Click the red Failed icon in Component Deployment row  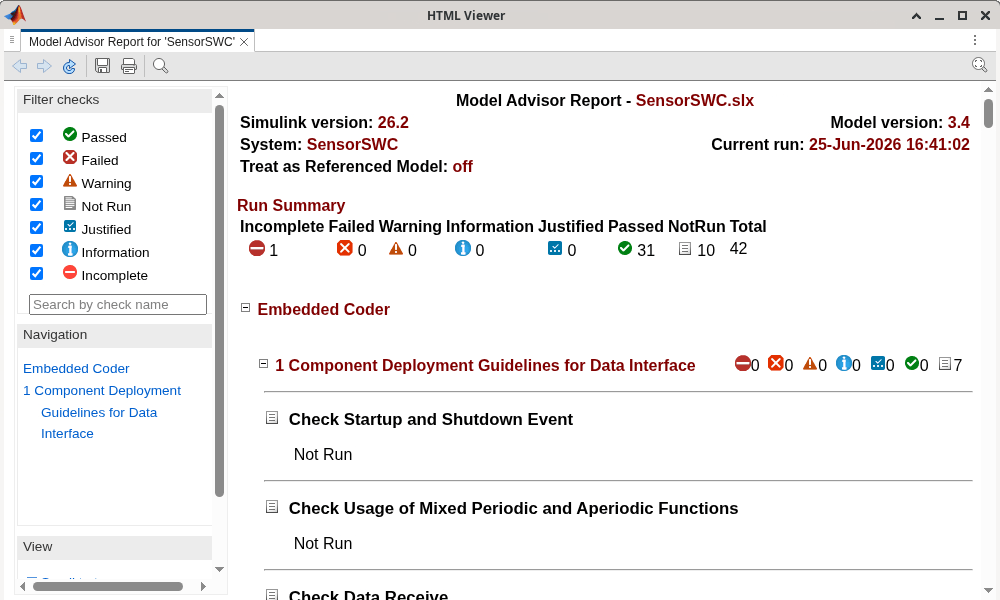(x=776, y=363)
